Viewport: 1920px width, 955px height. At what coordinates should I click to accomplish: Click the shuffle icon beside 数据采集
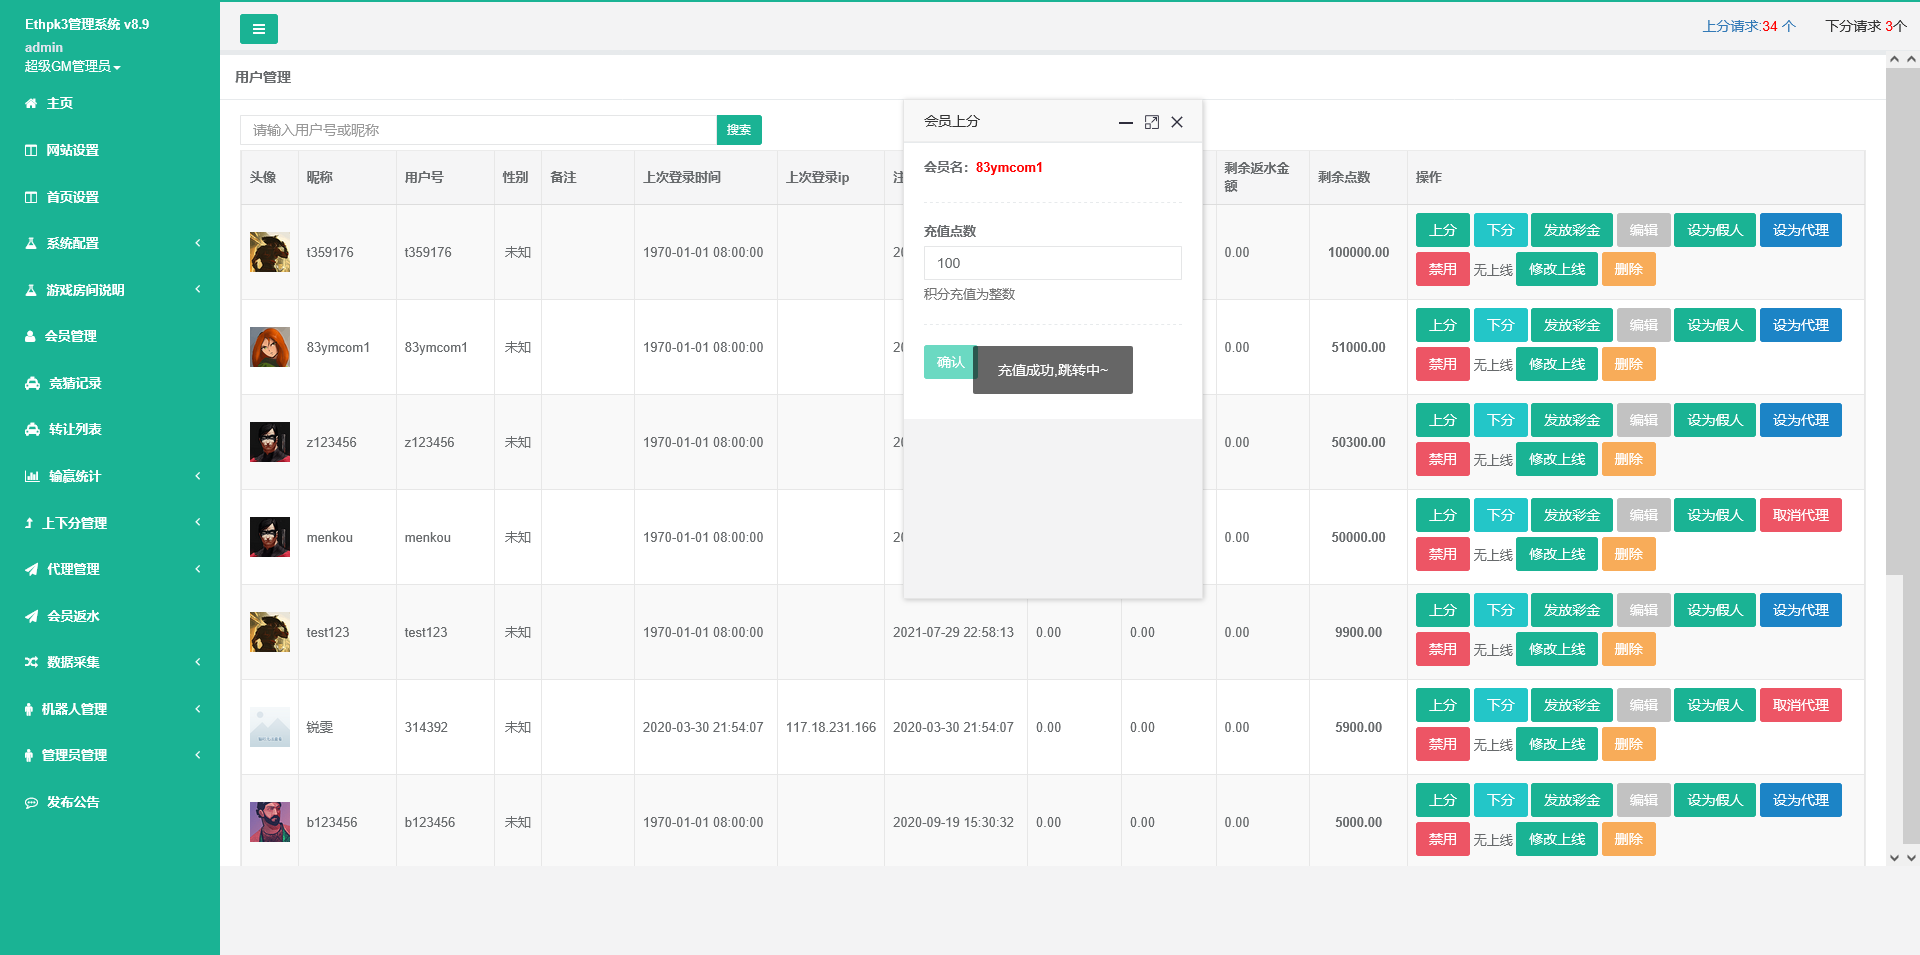(32, 663)
